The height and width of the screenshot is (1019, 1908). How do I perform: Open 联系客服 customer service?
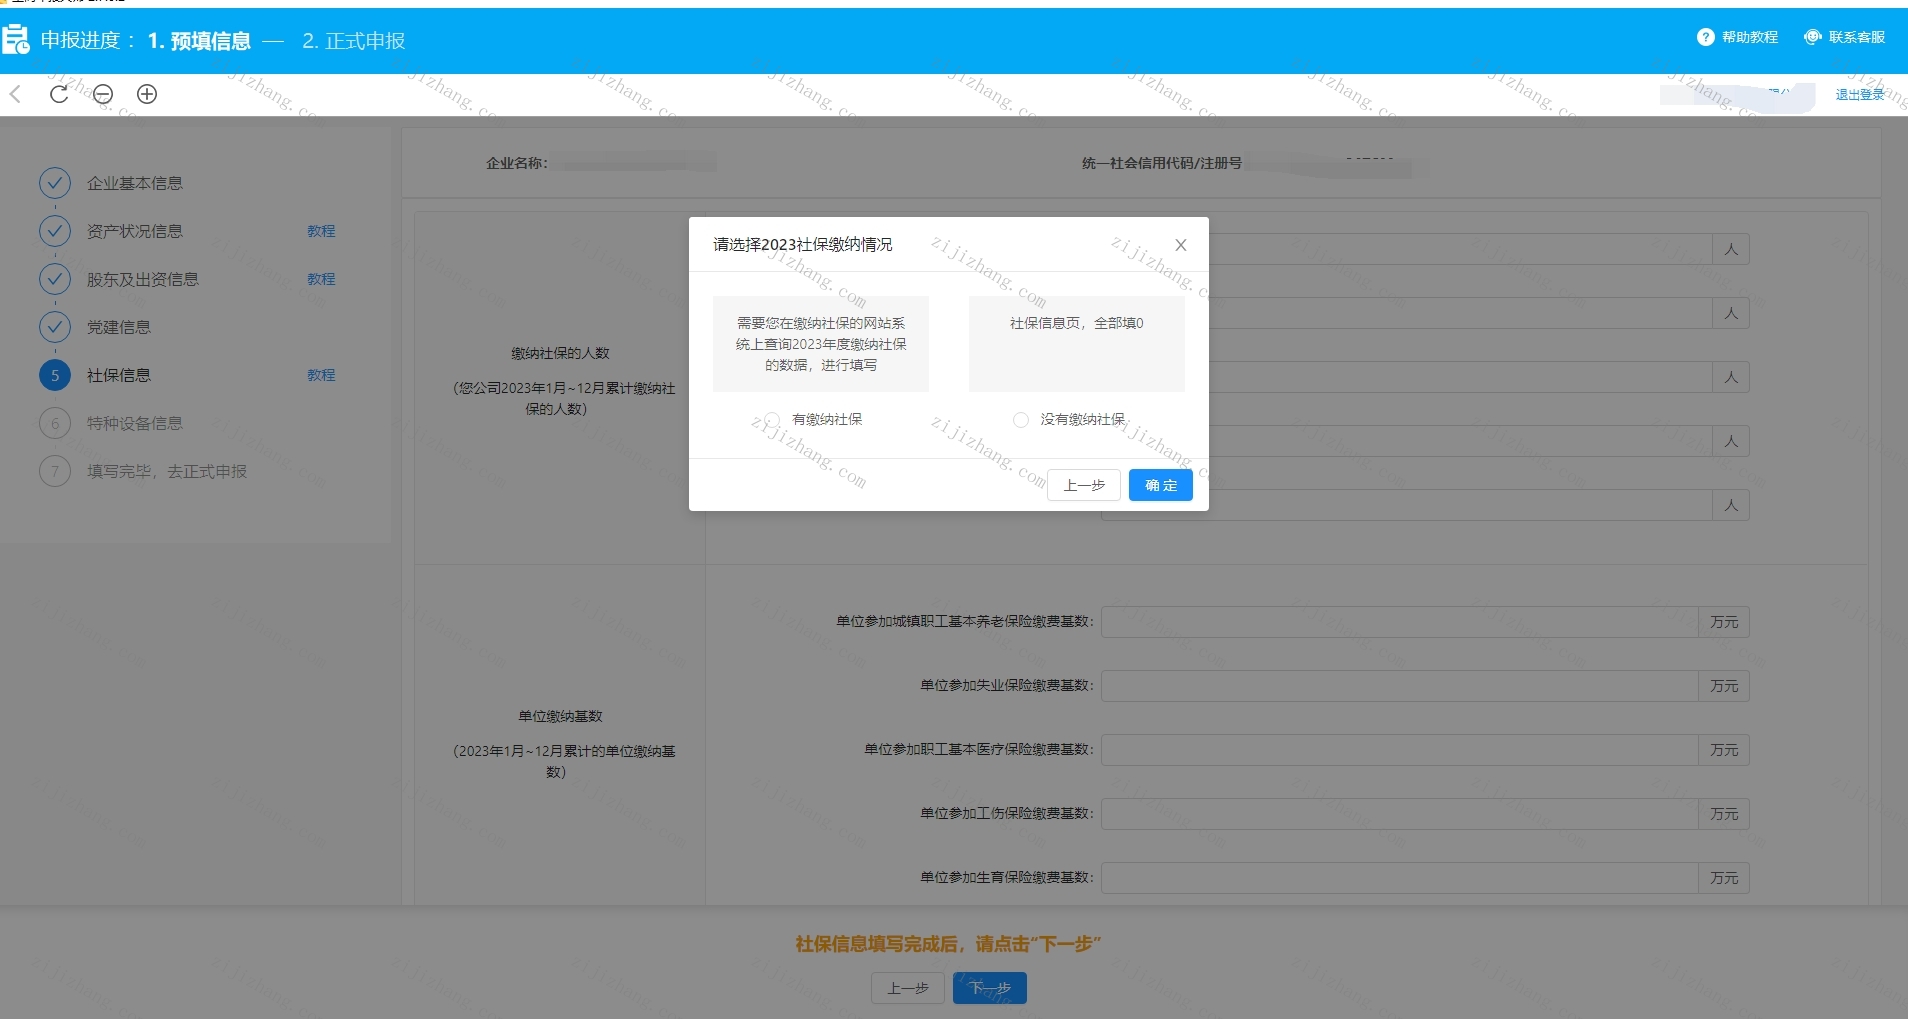coord(1844,37)
